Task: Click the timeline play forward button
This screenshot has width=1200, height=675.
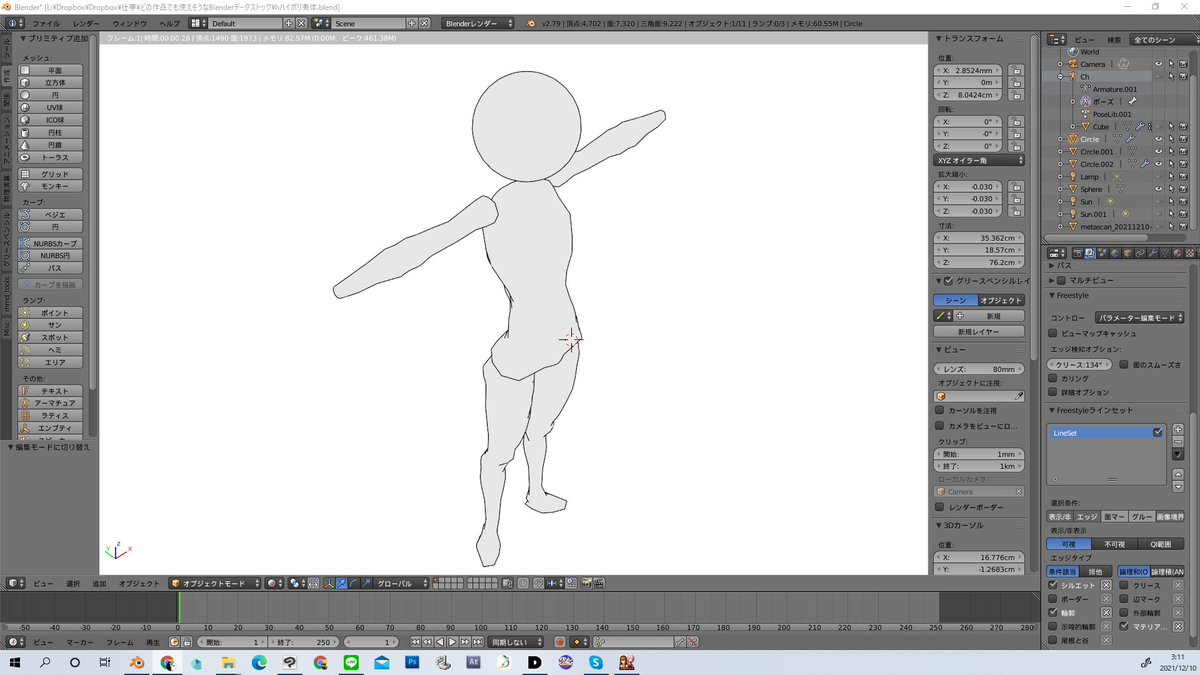Action: pos(452,642)
